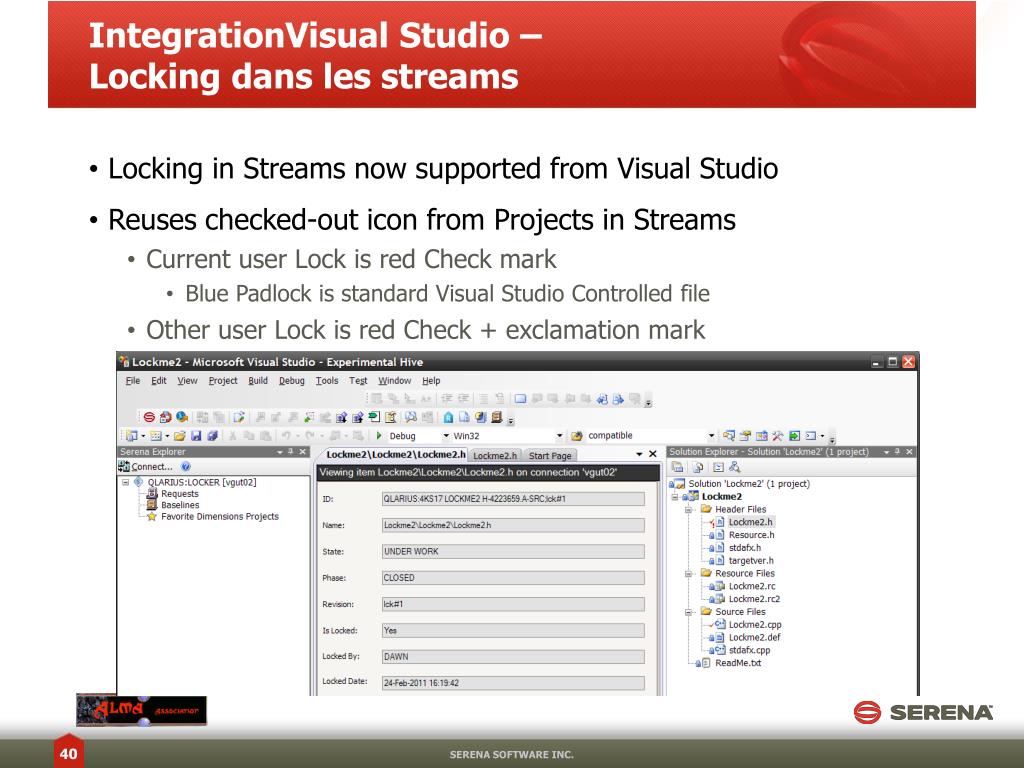Collapse the QLARIUS:LOCKER tree node

[125, 483]
